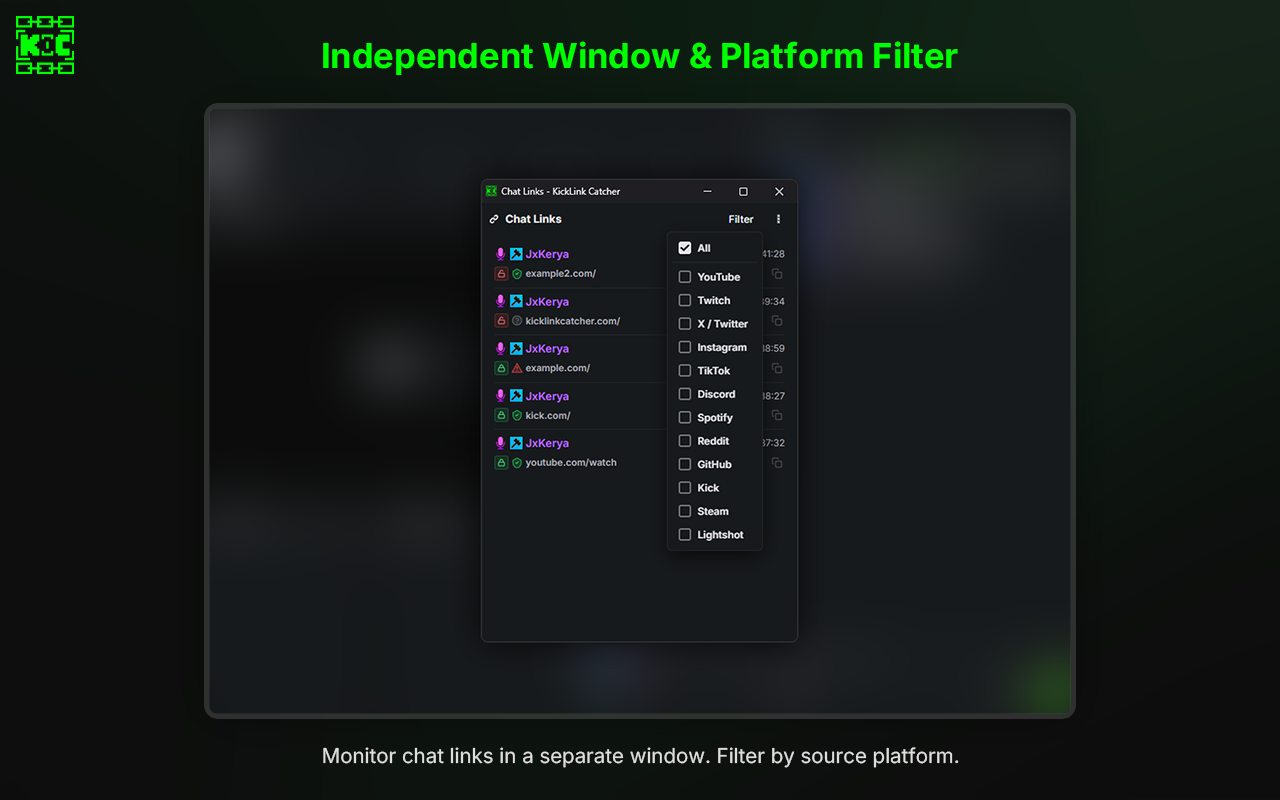Copy the youtube.com/watch link entry
The image size is (1280, 800).
pos(777,462)
